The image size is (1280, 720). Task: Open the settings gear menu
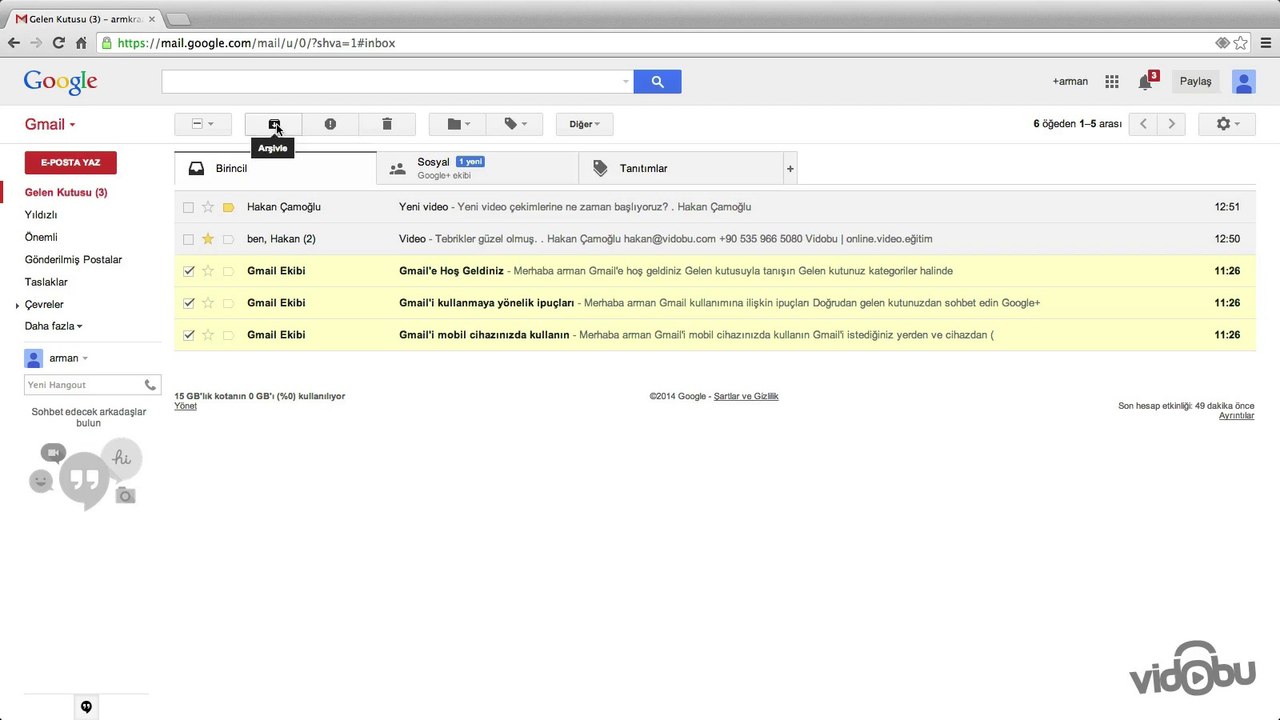[1227, 124]
